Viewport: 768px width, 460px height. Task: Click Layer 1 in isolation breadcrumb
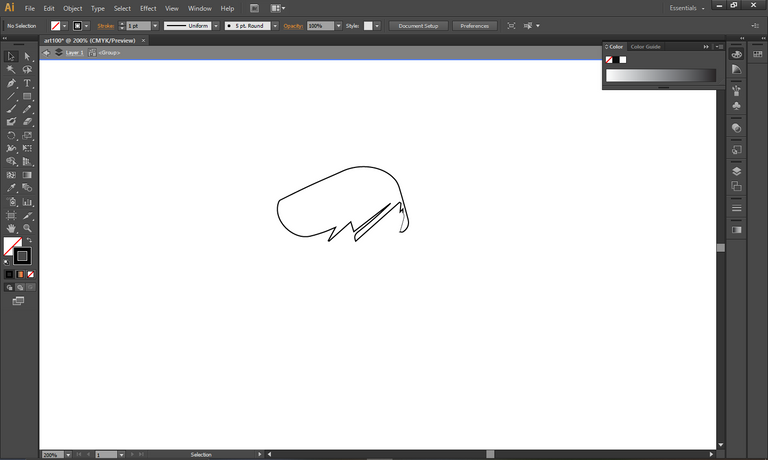click(x=74, y=52)
